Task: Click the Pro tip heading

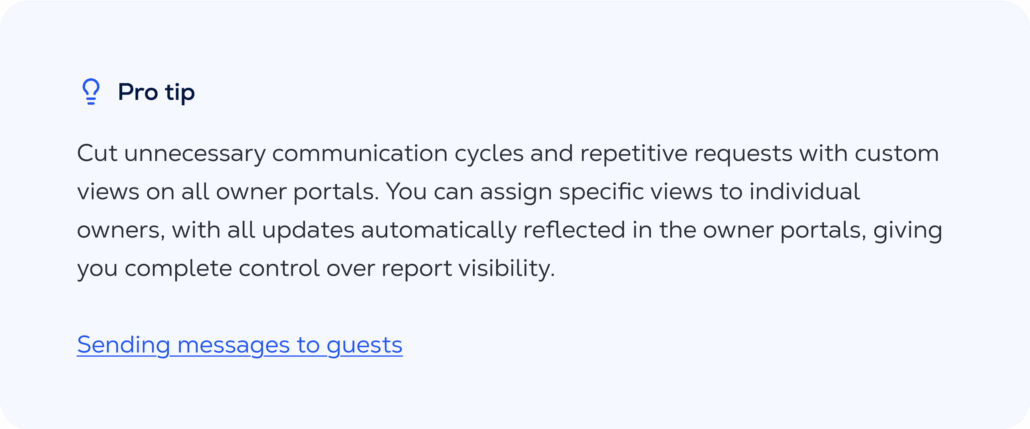Action: coord(156,93)
